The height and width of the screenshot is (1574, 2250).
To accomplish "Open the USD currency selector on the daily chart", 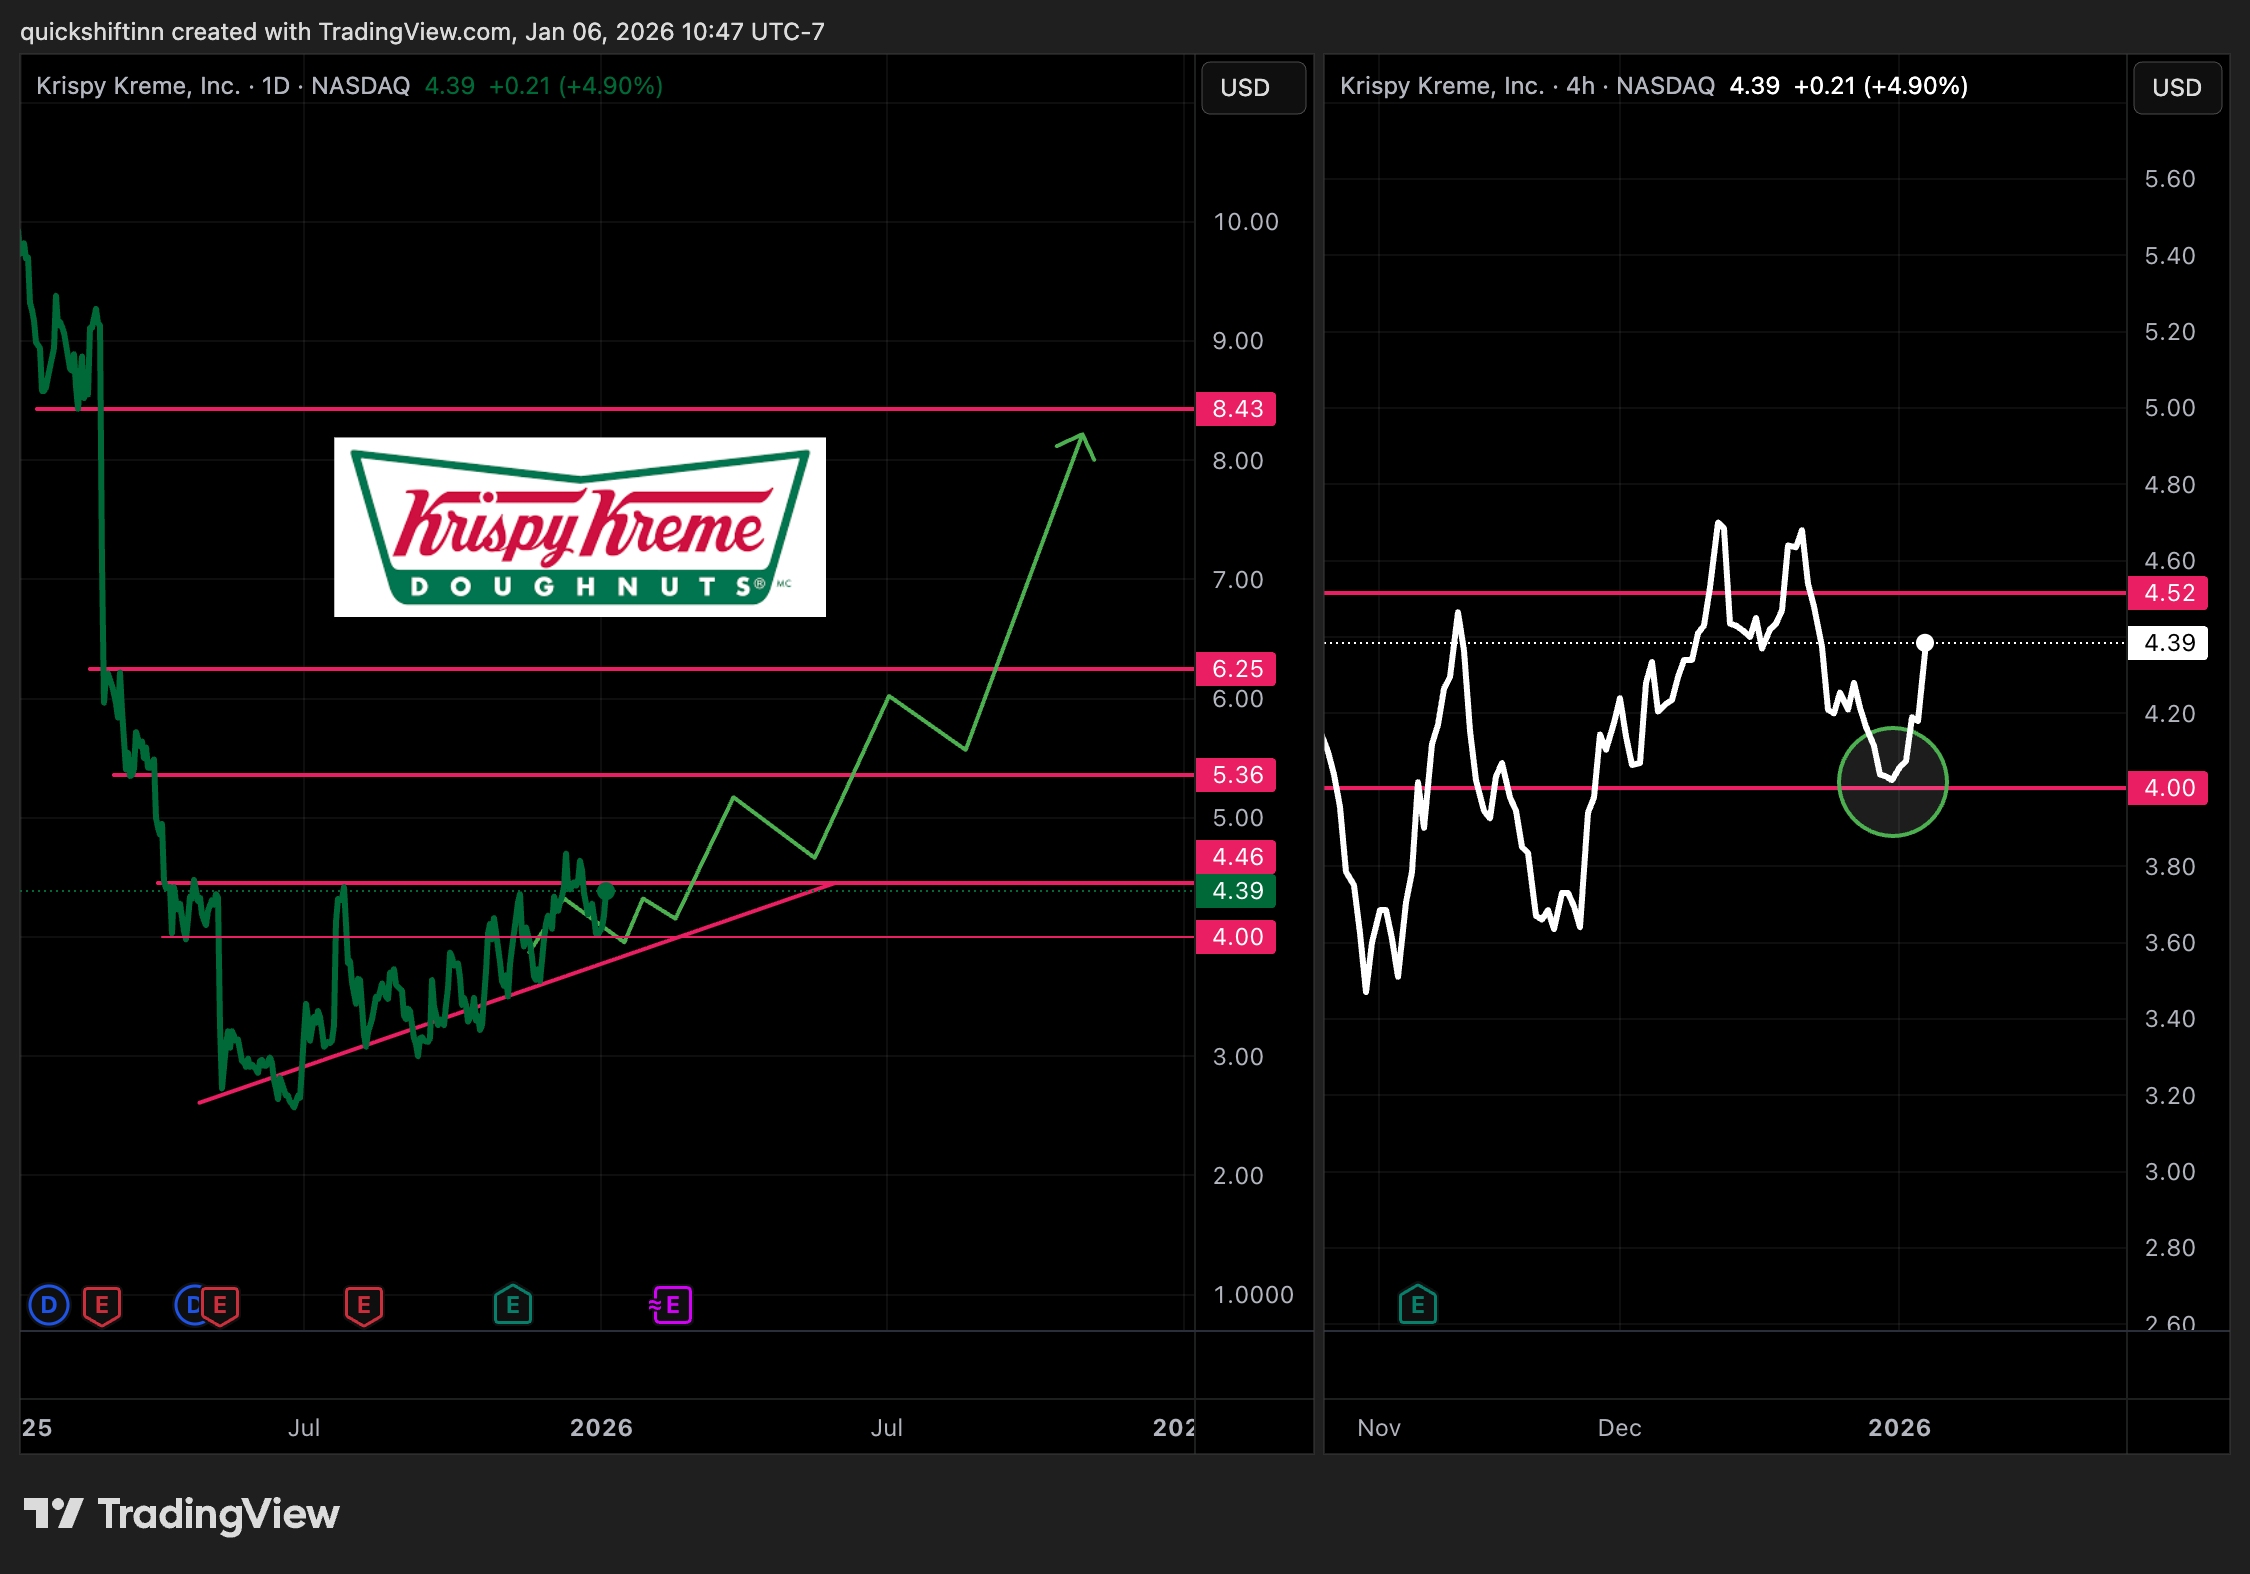I will coord(1253,88).
